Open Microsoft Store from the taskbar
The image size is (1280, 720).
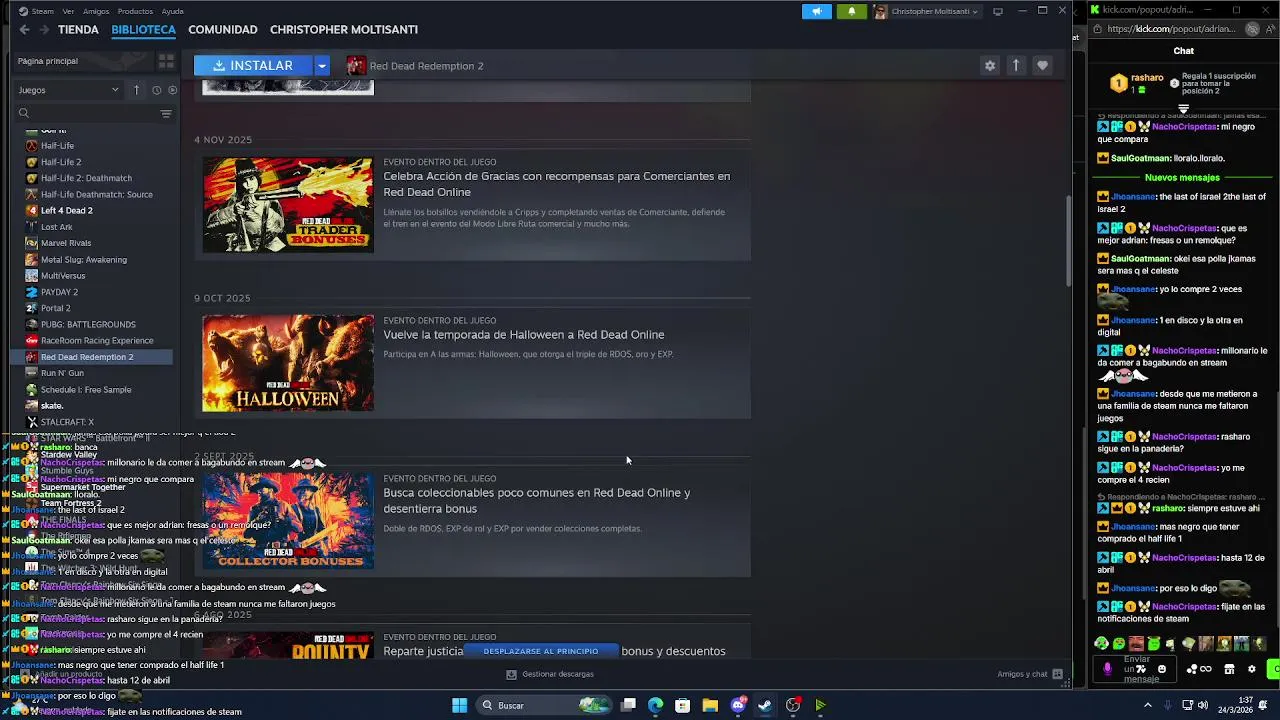click(x=682, y=705)
